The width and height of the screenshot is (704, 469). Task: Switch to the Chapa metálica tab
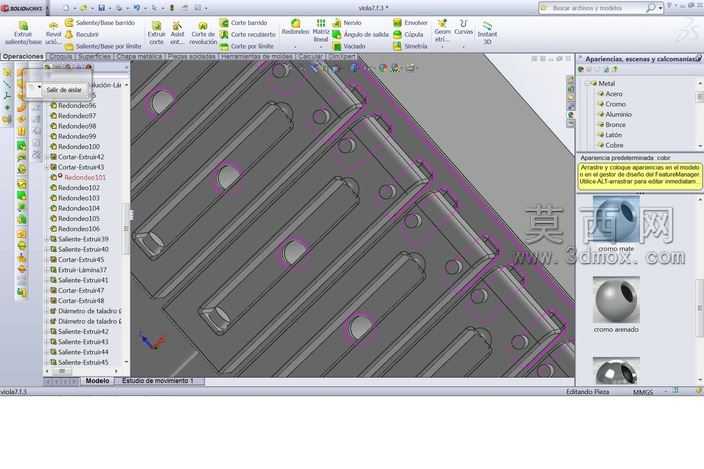coord(139,57)
